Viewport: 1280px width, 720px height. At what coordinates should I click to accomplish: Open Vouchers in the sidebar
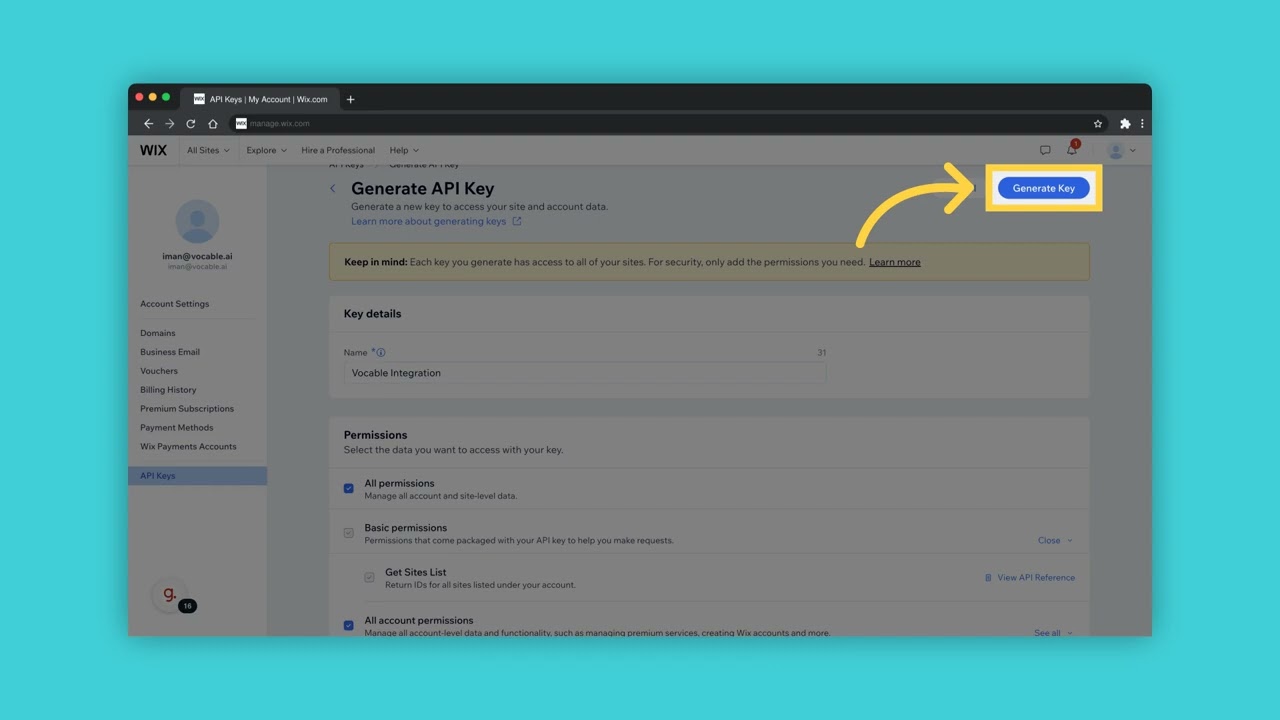click(x=159, y=371)
